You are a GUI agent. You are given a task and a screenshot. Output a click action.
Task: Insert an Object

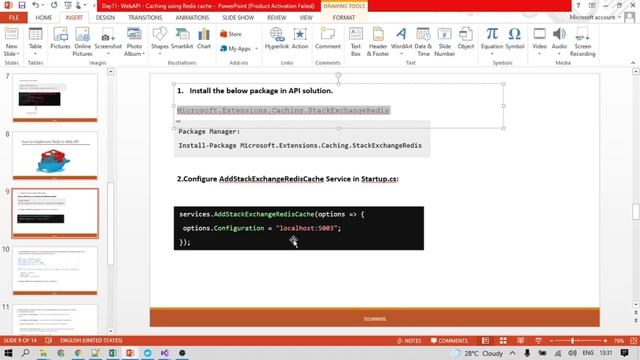click(466, 39)
